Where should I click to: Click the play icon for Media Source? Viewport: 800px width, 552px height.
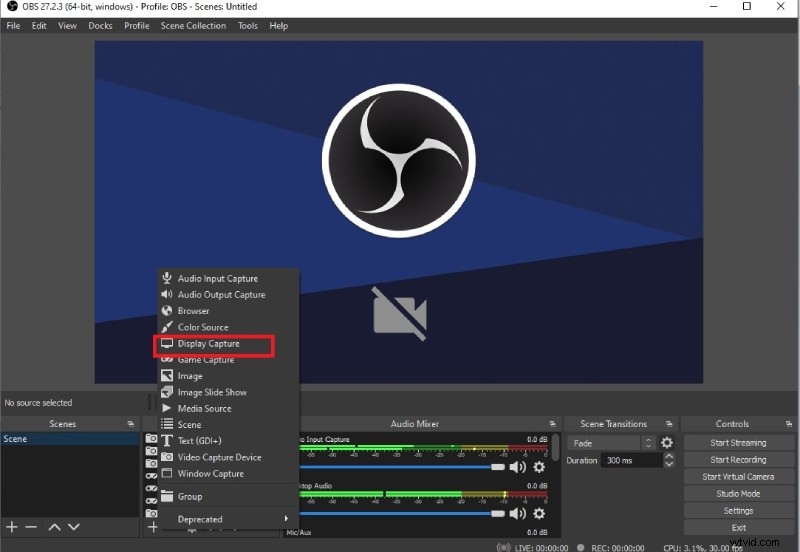tap(166, 408)
